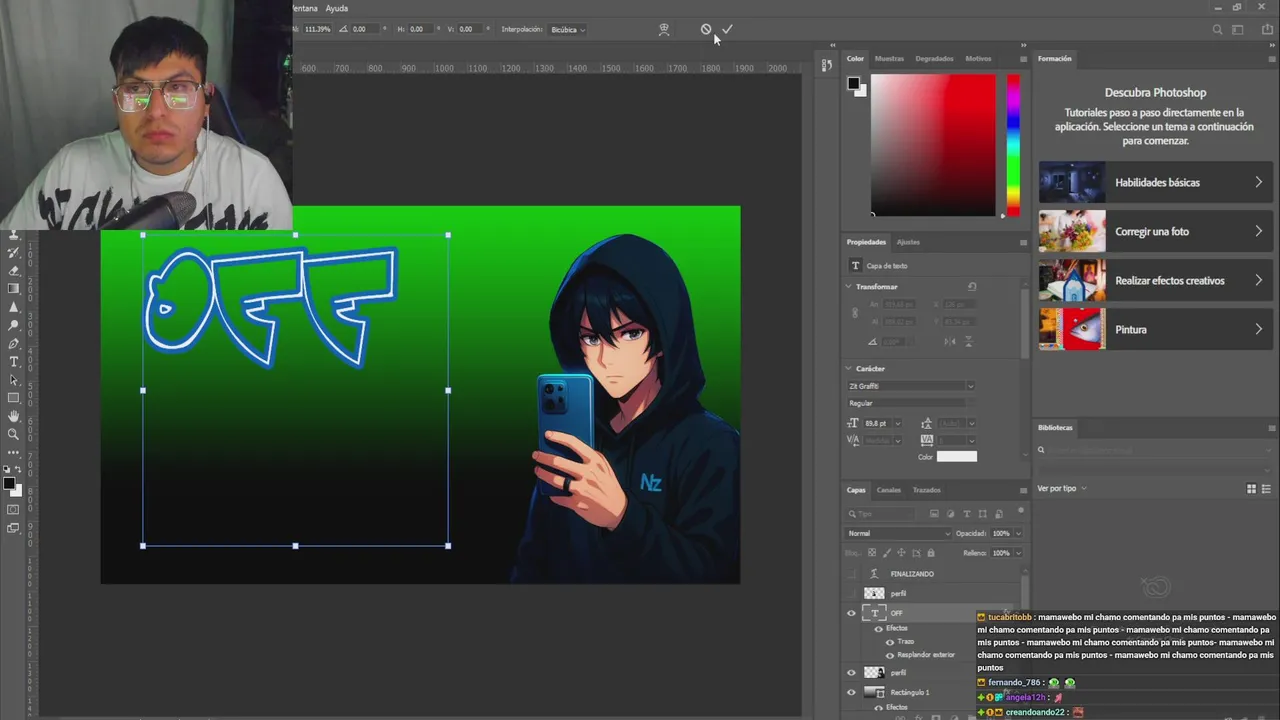Open the Ver por tipo dropdown

pyautogui.click(x=1061, y=488)
